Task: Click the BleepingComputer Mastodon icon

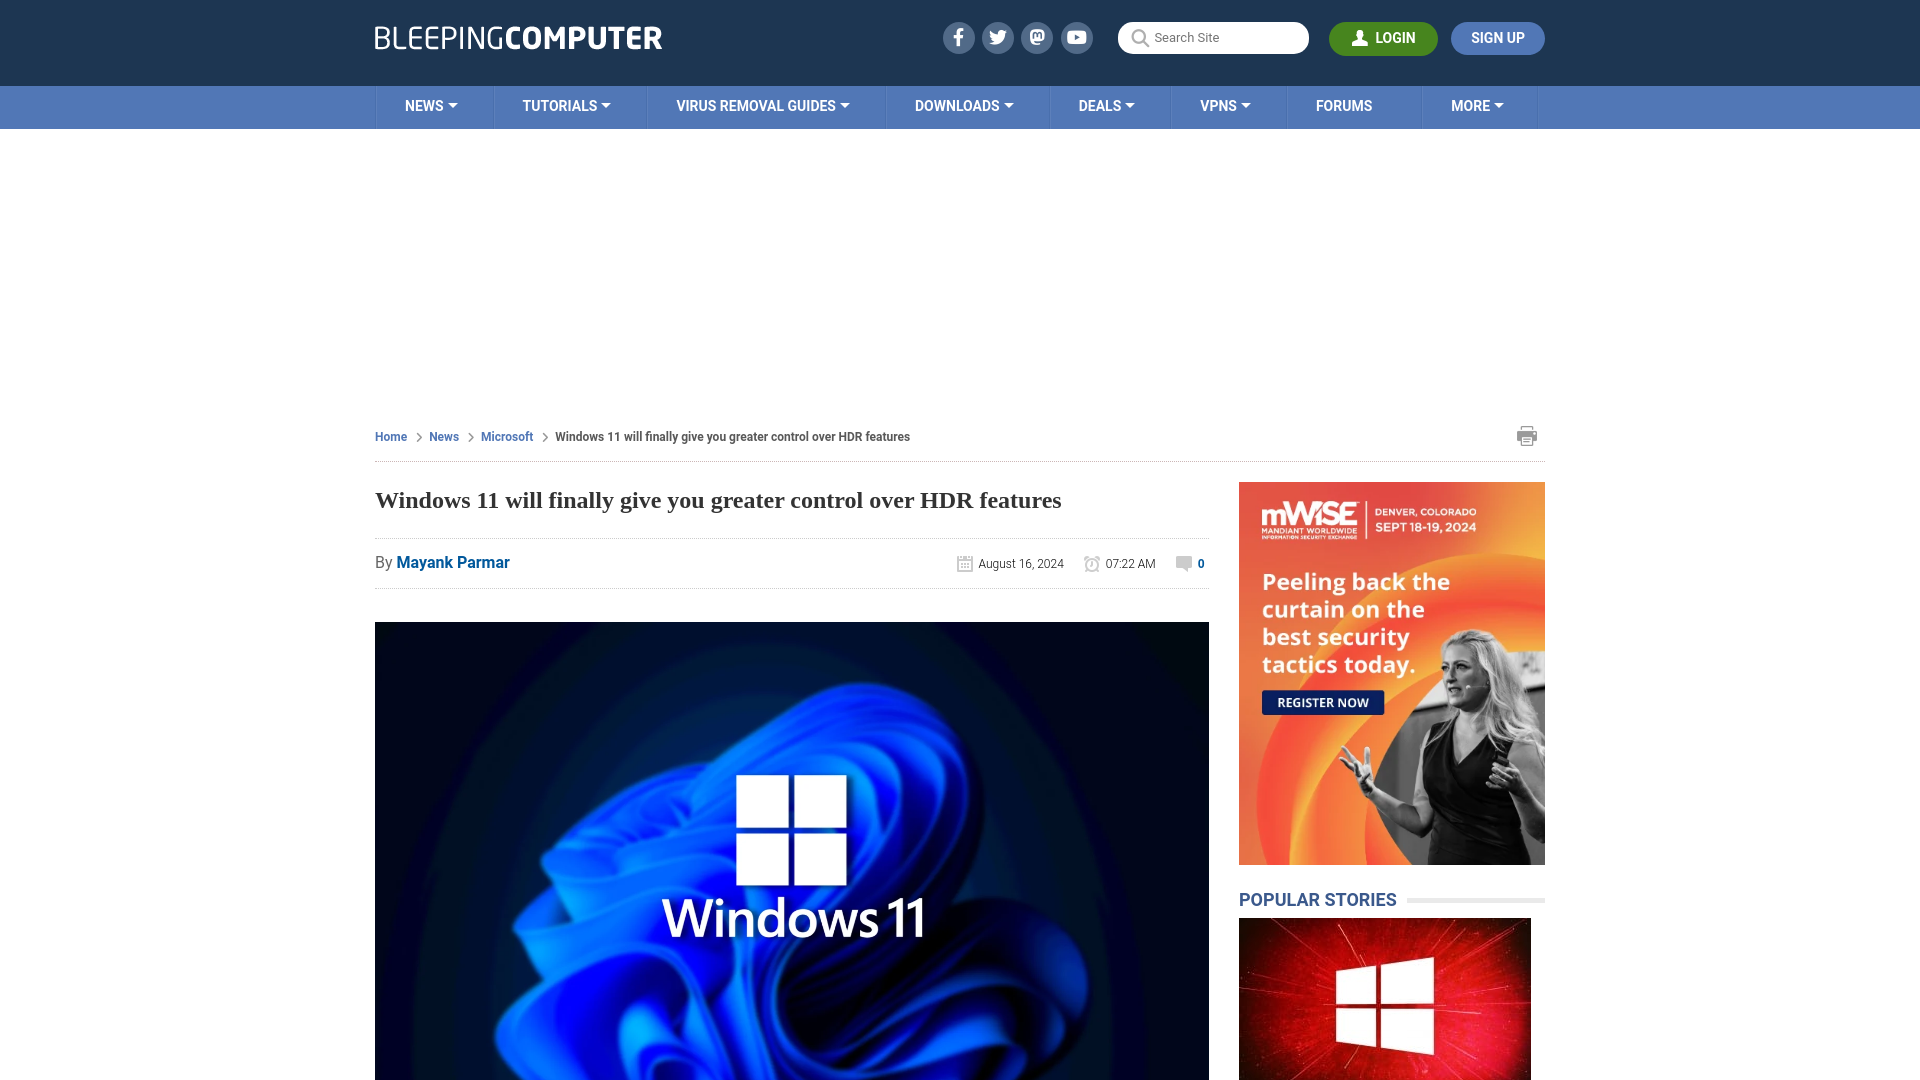Action: [x=1038, y=37]
